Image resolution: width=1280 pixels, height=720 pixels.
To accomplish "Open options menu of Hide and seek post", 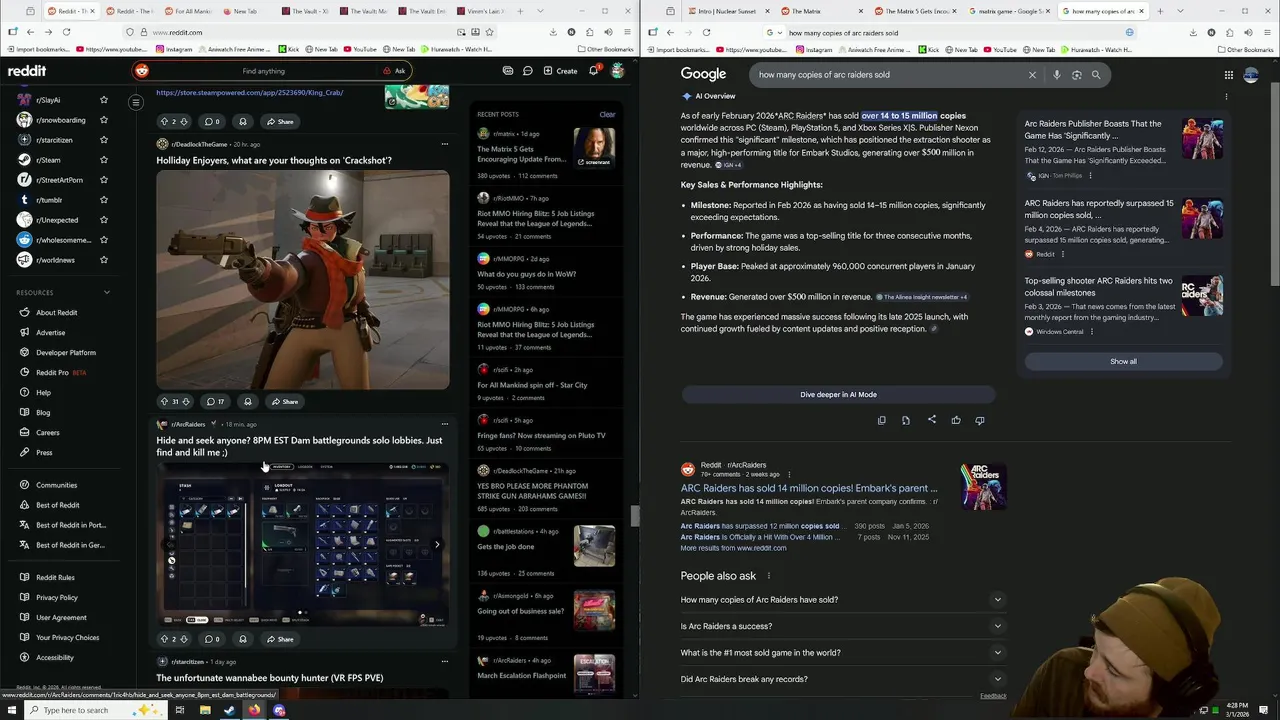I will tap(445, 424).
